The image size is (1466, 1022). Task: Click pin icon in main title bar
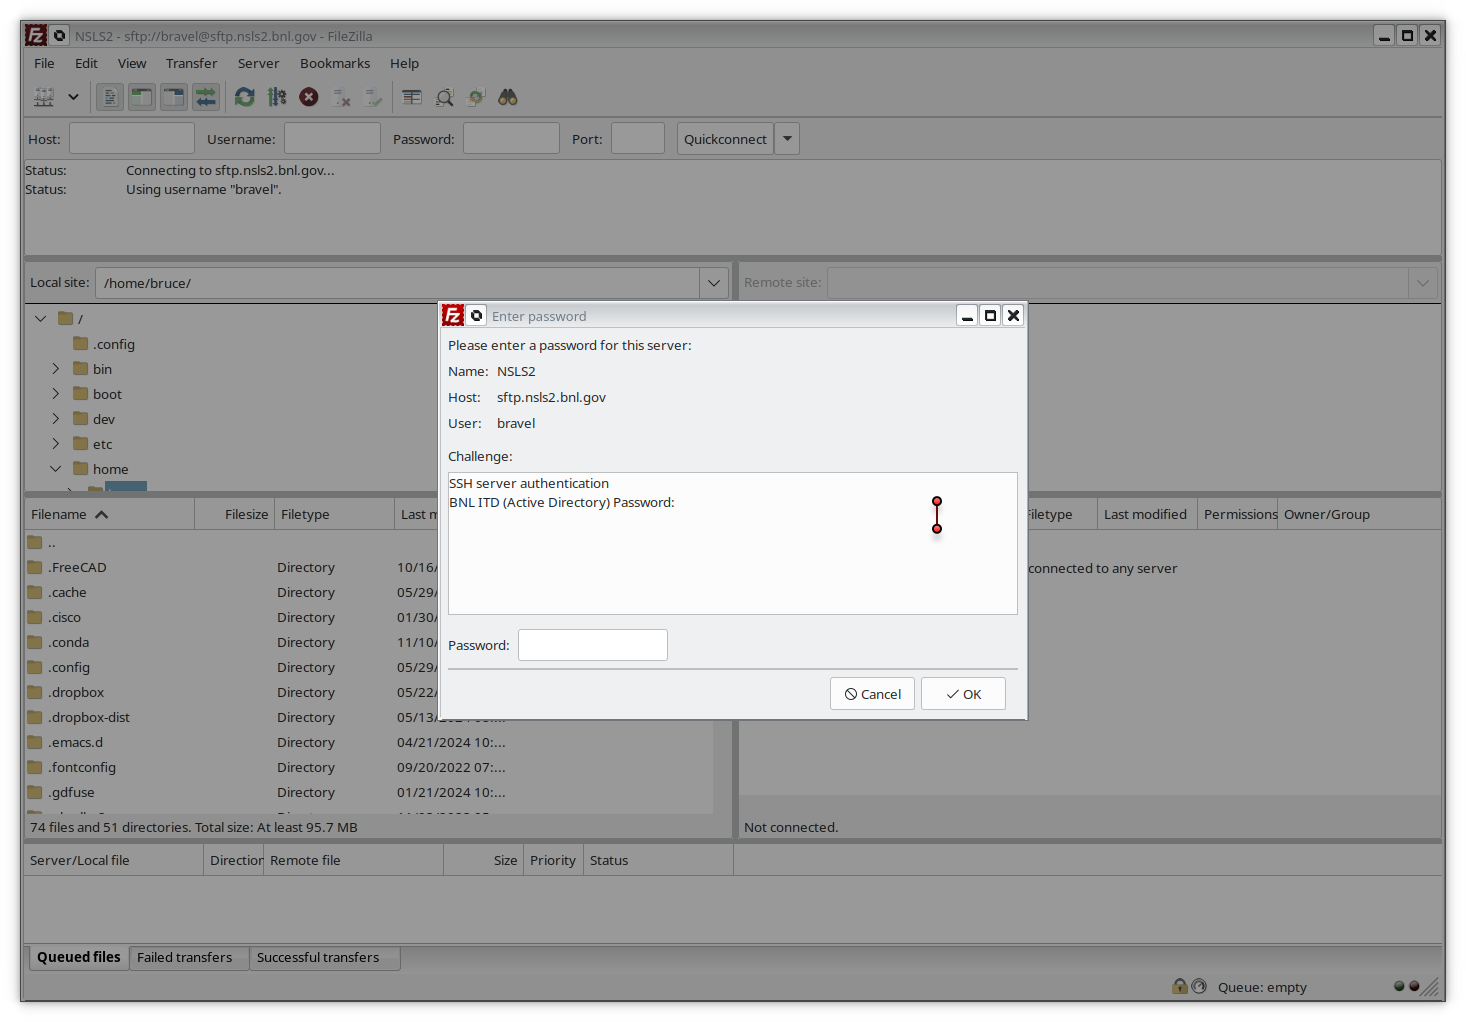(59, 35)
